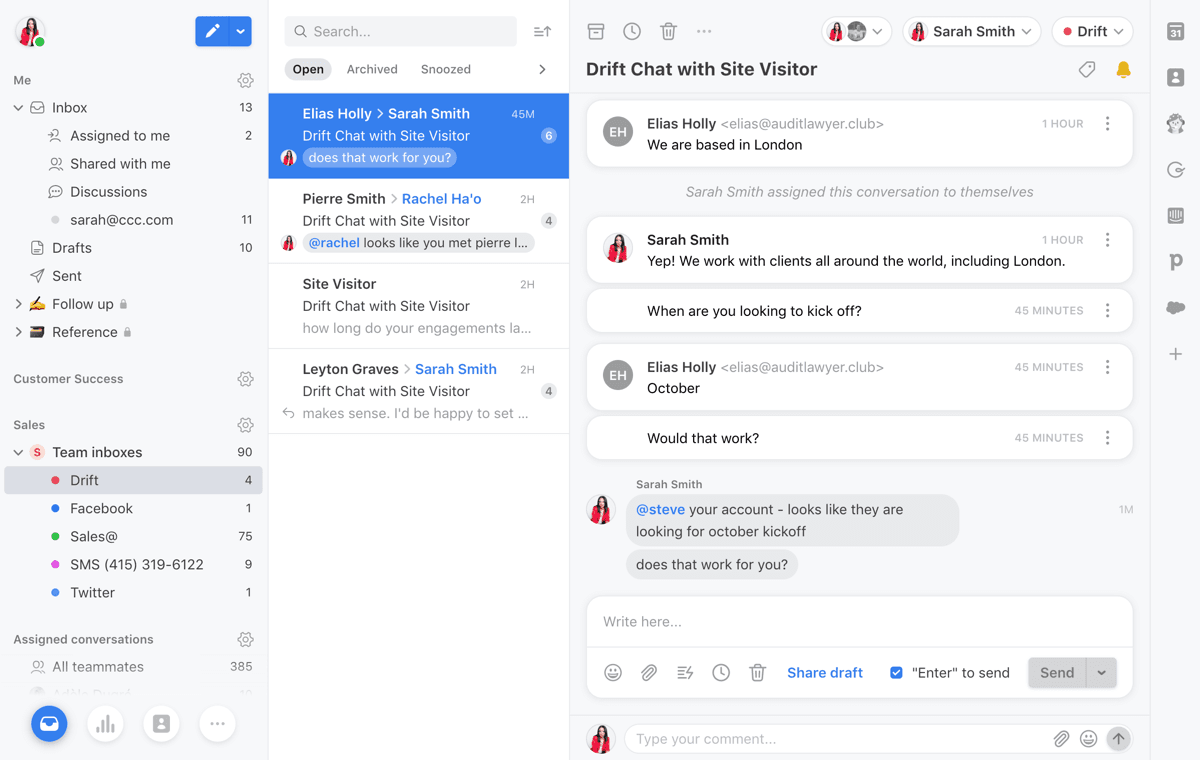Image resolution: width=1200 pixels, height=760 pixels.
Task: Open the Drift inbox dropdown in the header
Action: click(1092, 31)
